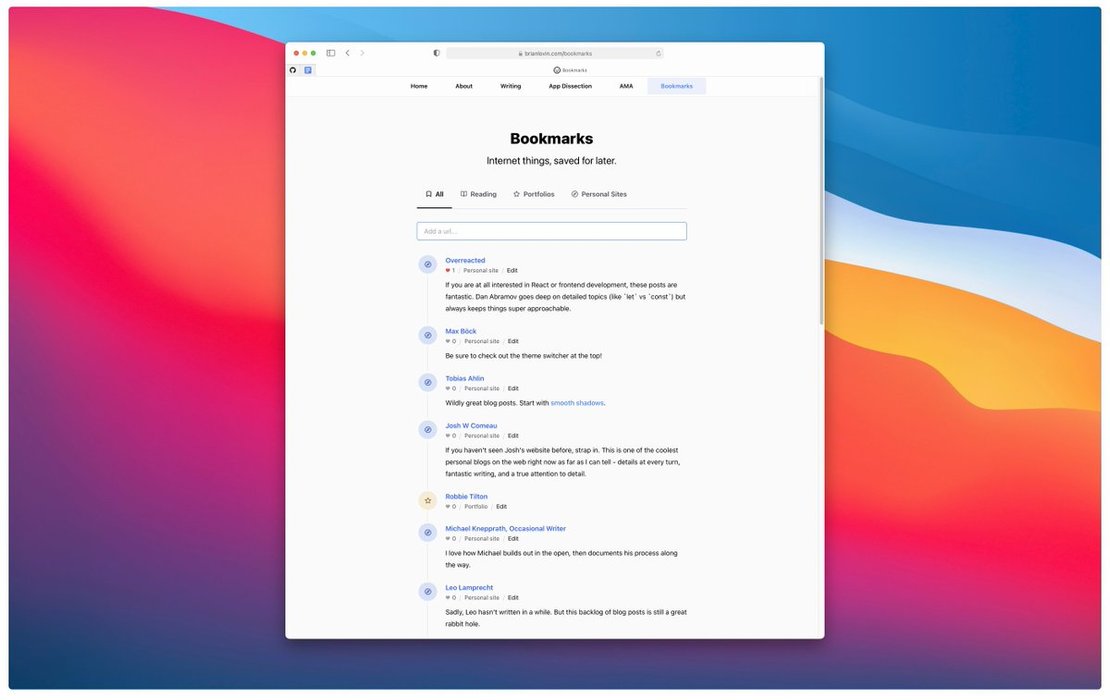Open the App Dissection nav item

(570, 86)
